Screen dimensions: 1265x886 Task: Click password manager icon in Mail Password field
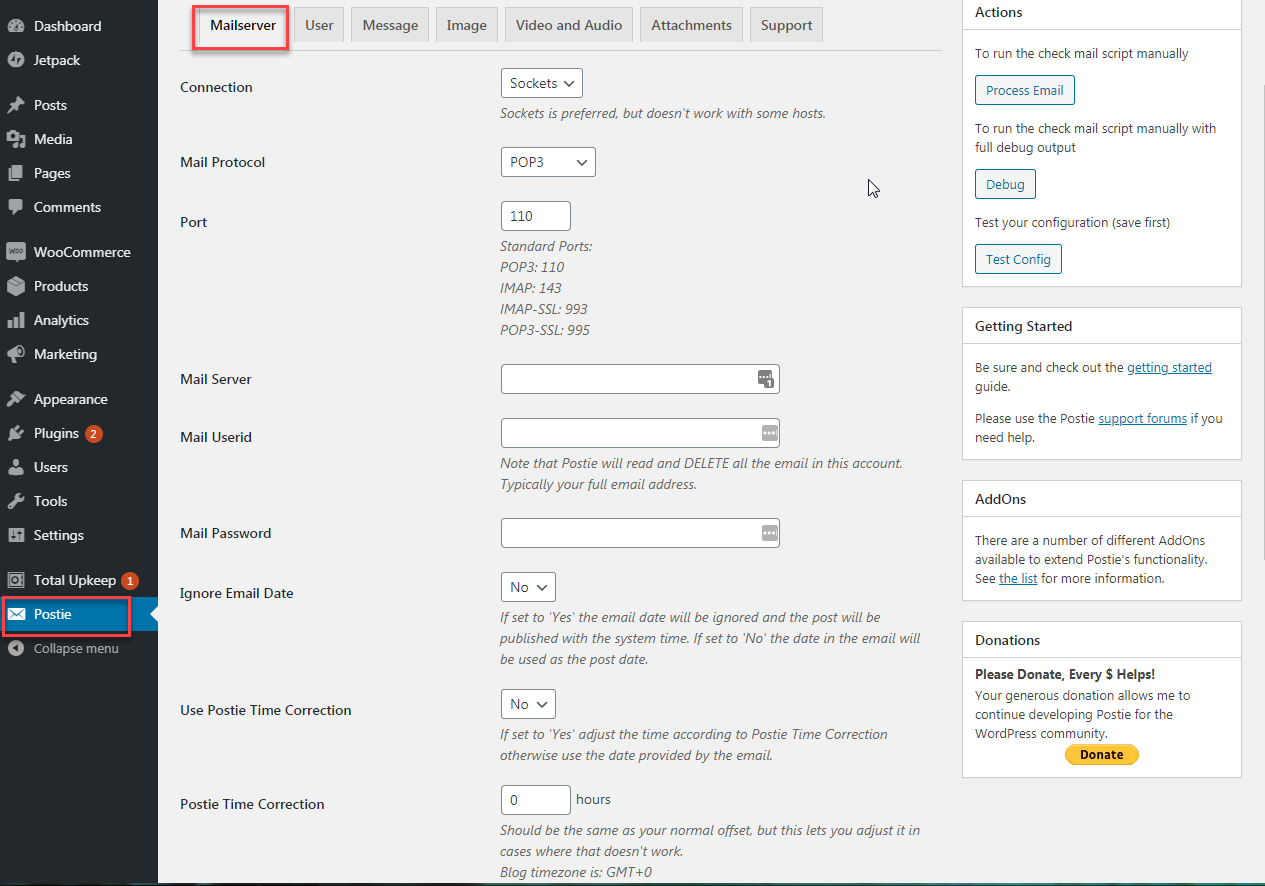click(769, 533)
